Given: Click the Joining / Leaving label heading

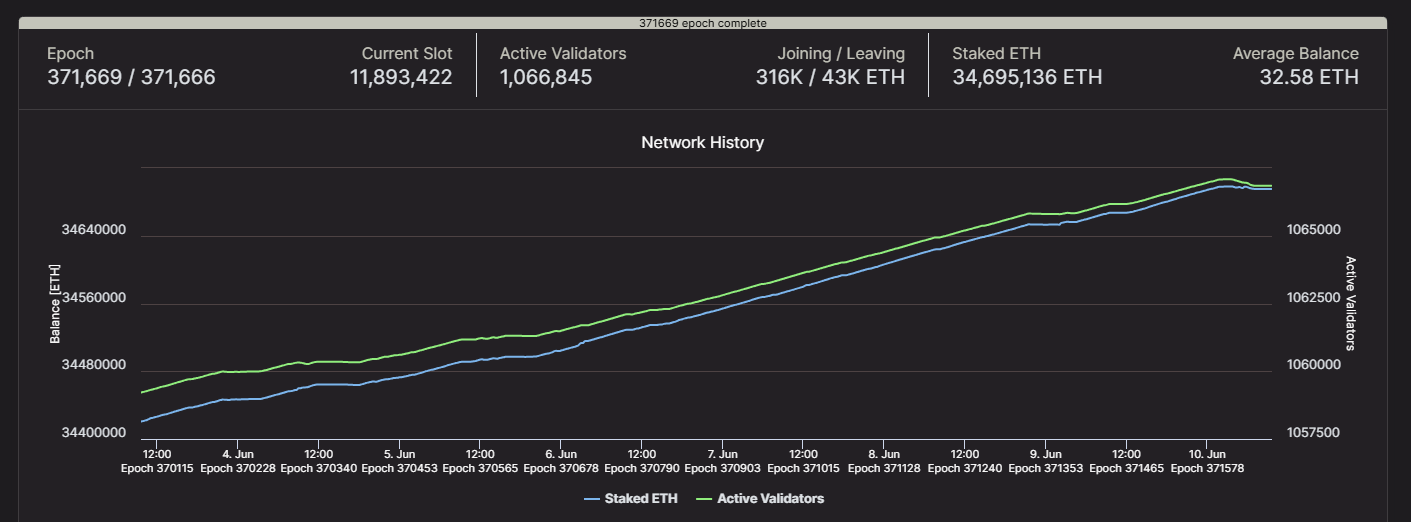Looking at the screenshot, I should click(x=841, y=54).
